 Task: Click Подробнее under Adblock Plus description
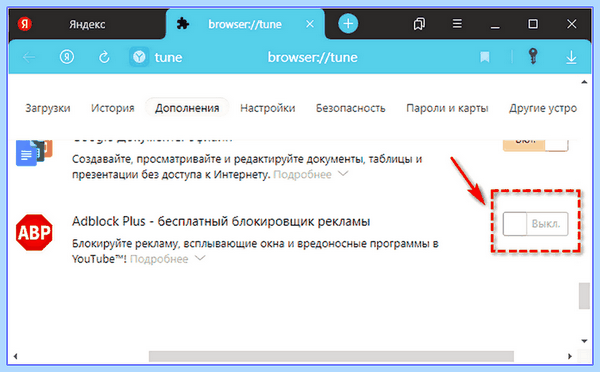[x=159, y=259]
